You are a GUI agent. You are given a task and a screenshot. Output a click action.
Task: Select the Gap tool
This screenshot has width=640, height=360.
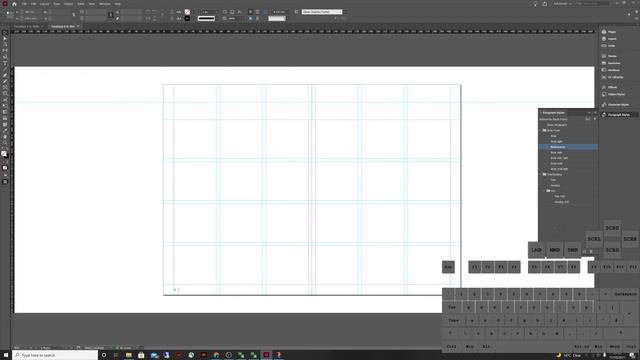tap(5, 50)
